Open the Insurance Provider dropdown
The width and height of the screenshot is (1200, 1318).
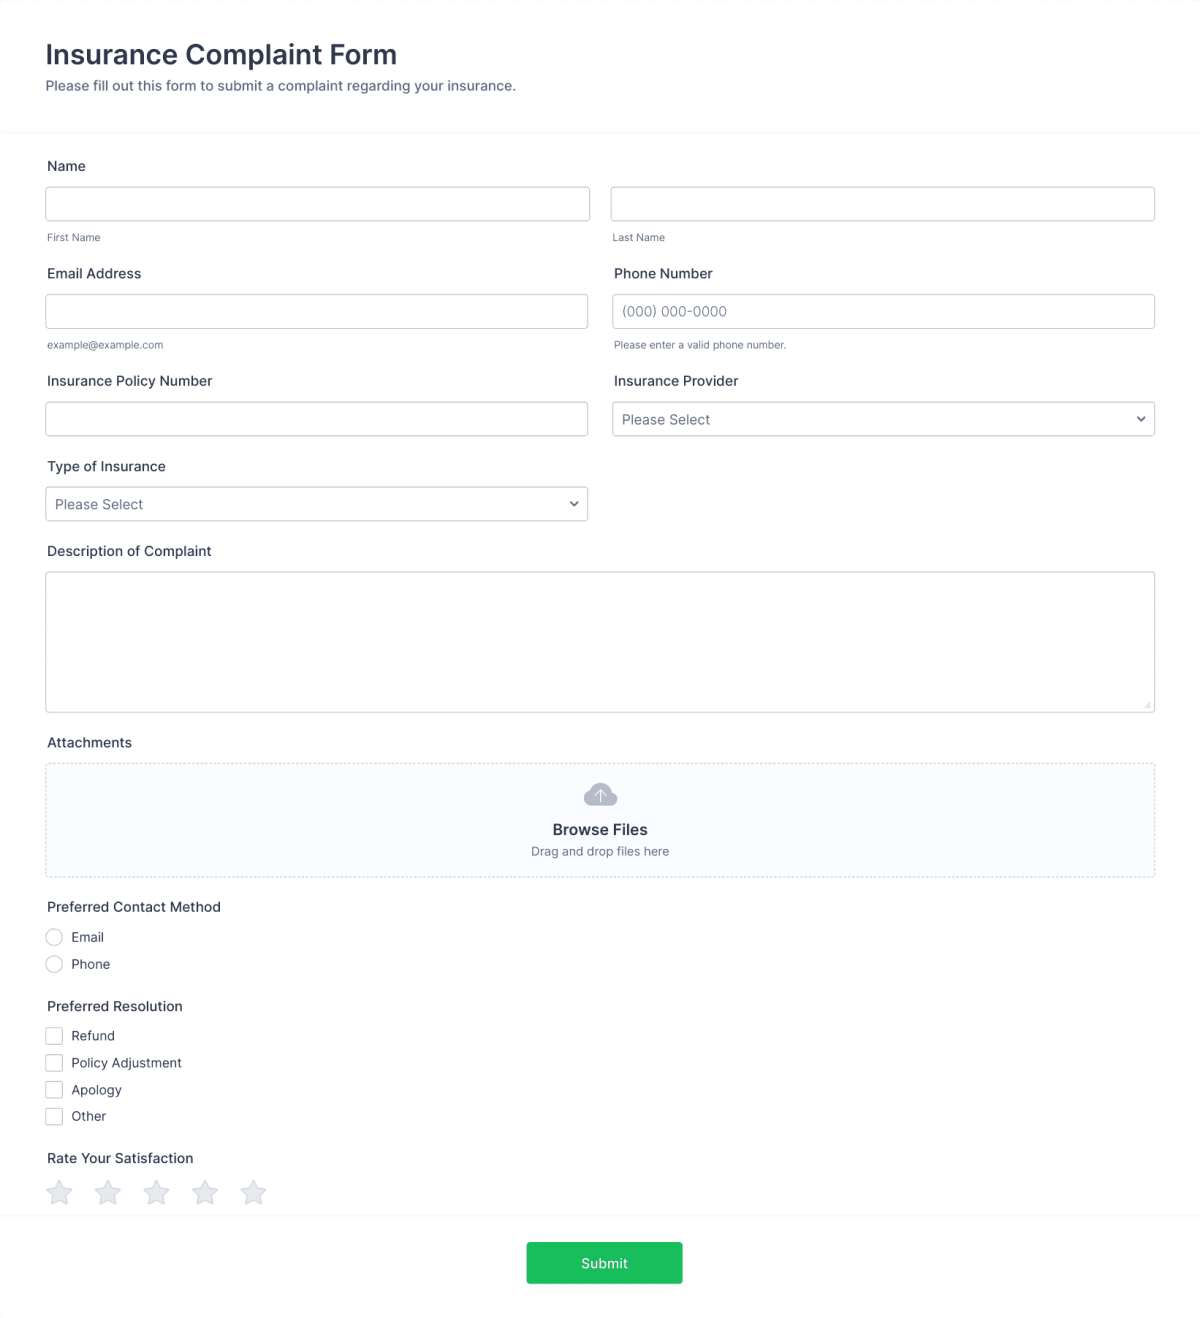click(x=883, y=419)
